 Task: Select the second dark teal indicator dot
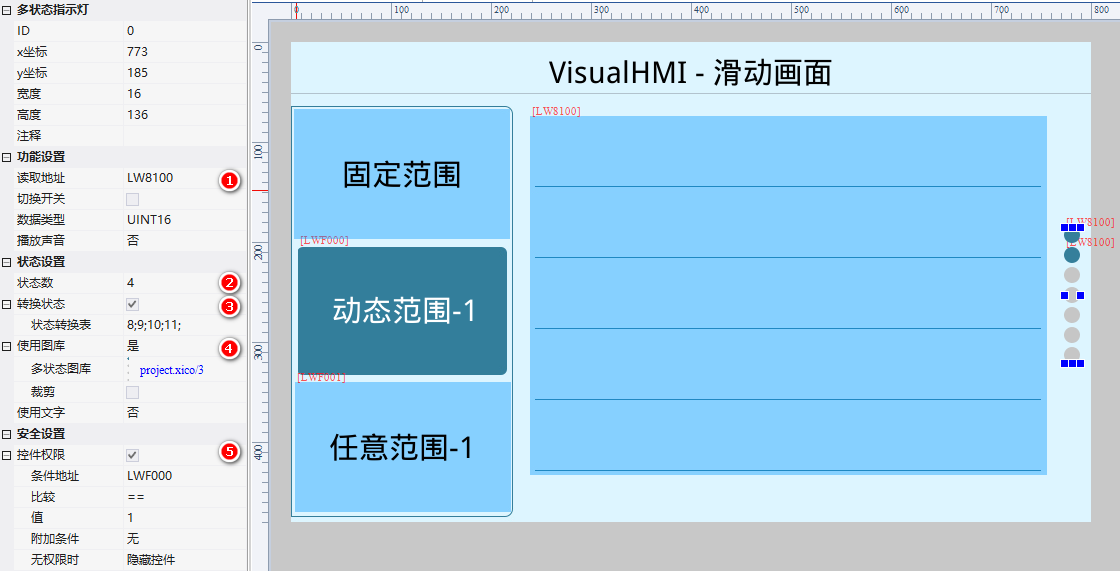point(1072,255)
